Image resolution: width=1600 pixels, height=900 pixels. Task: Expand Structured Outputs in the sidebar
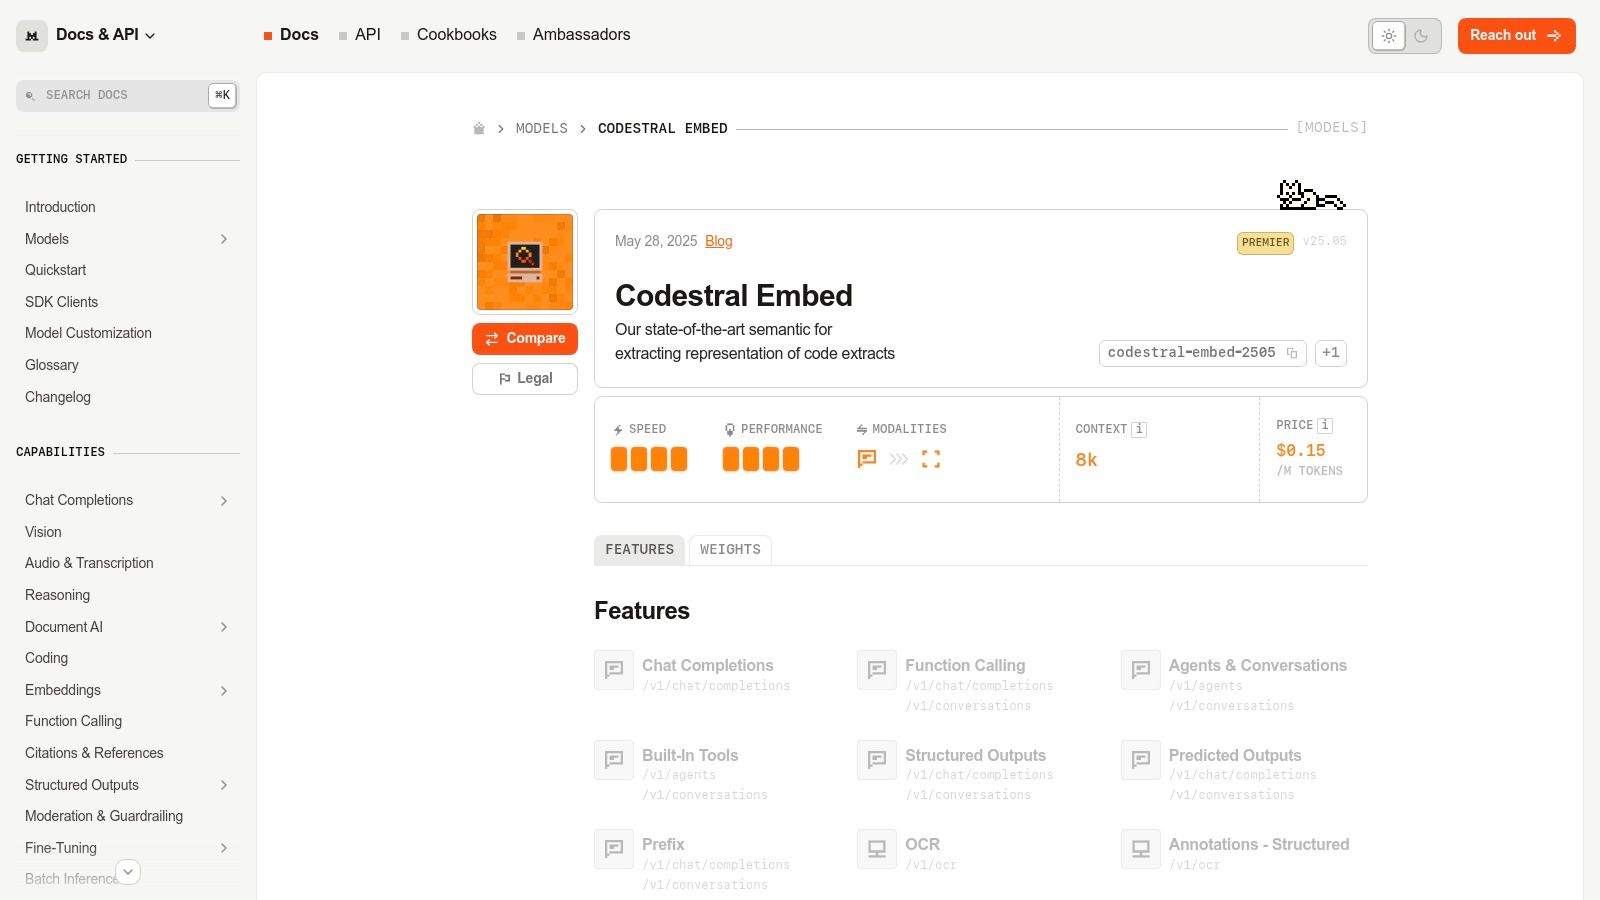(224, 785)
